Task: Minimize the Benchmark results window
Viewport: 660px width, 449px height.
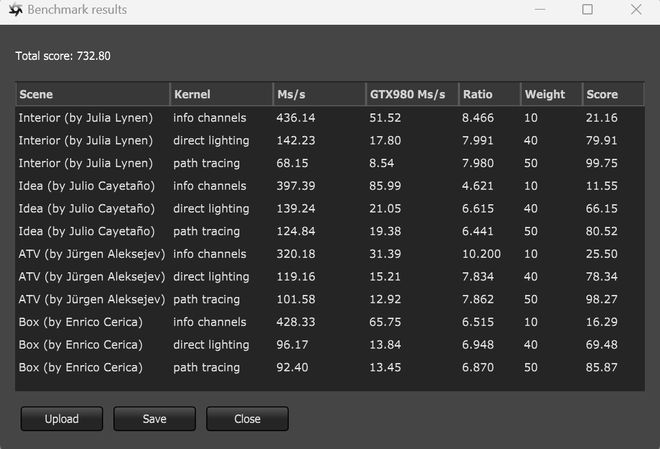Action: point(540,9)
